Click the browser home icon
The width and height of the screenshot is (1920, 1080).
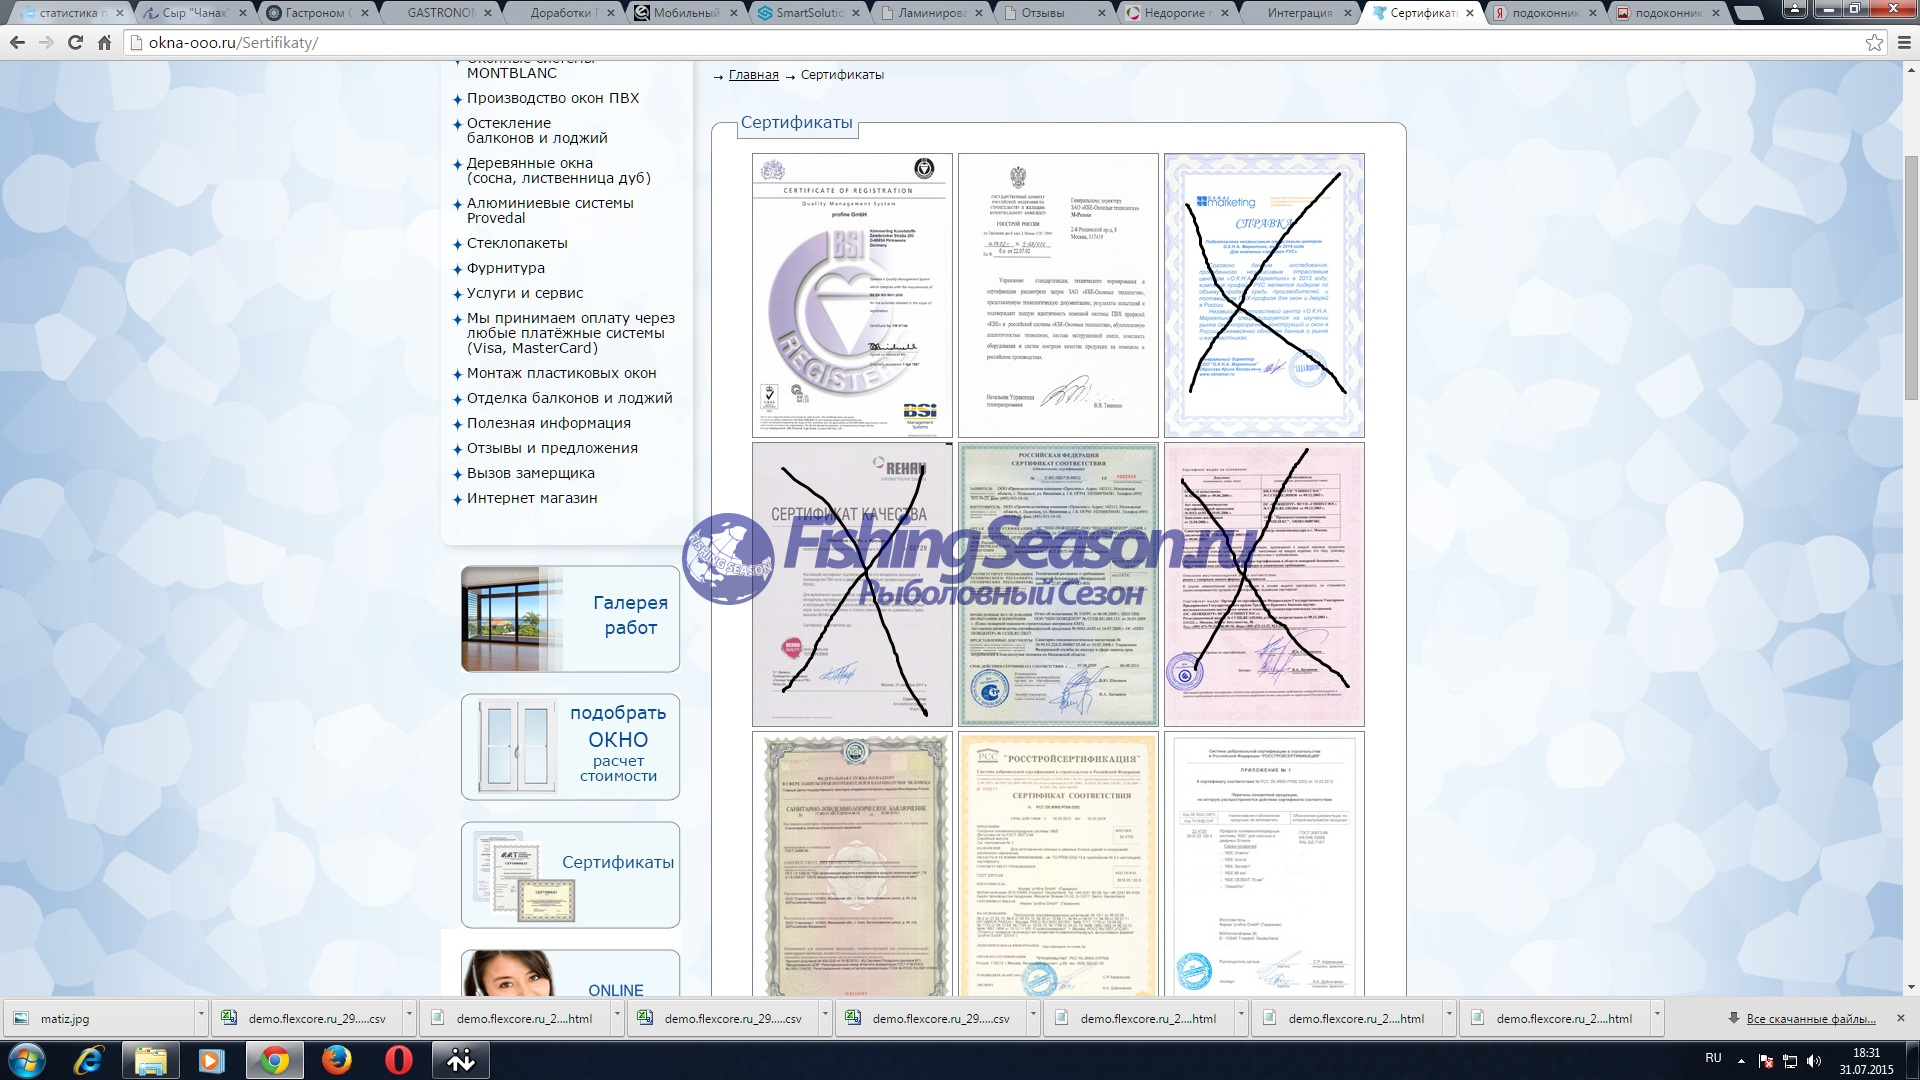104,43
